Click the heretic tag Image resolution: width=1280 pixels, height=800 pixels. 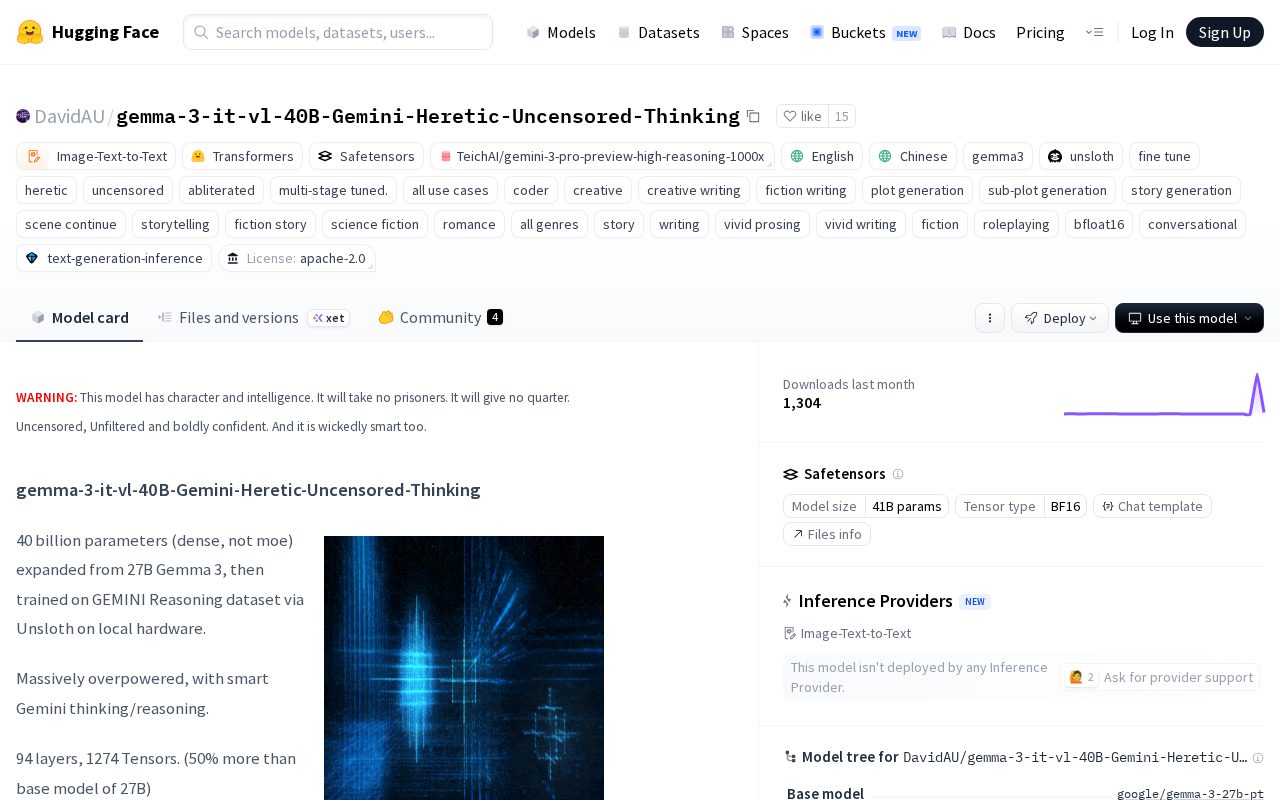click(46, 190)
